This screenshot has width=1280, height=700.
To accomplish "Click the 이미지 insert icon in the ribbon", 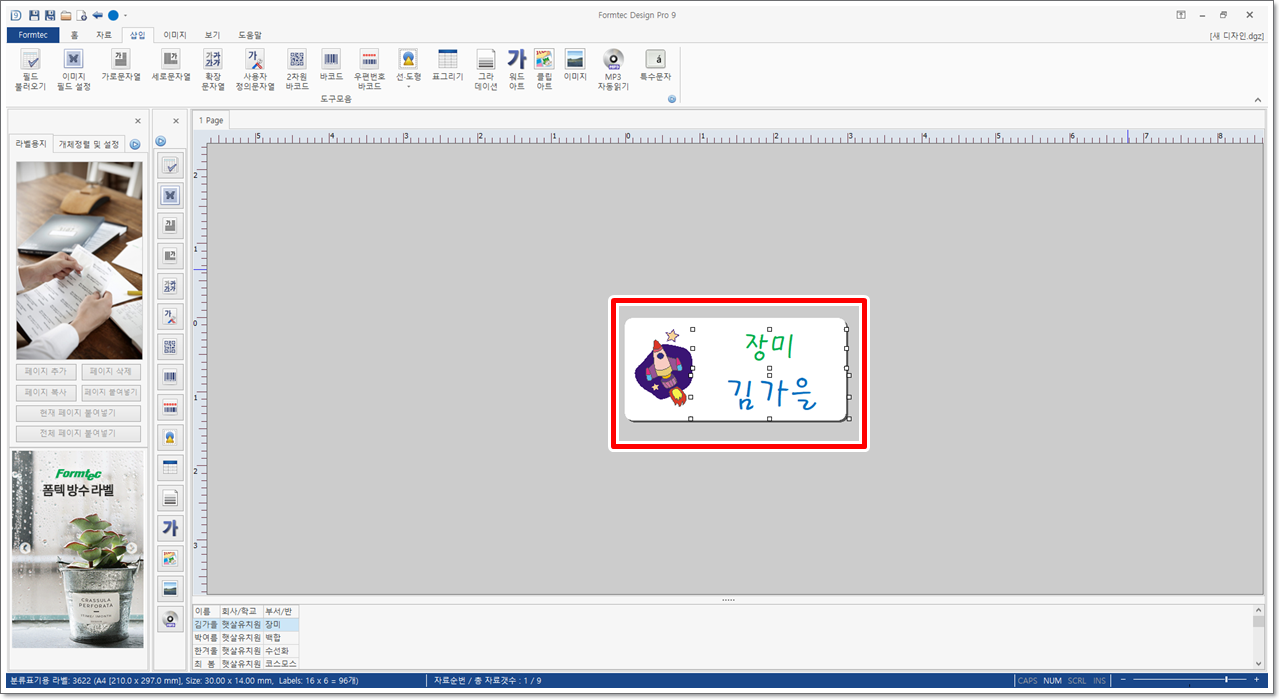I will pyautogui.click(x=575, y=65).
